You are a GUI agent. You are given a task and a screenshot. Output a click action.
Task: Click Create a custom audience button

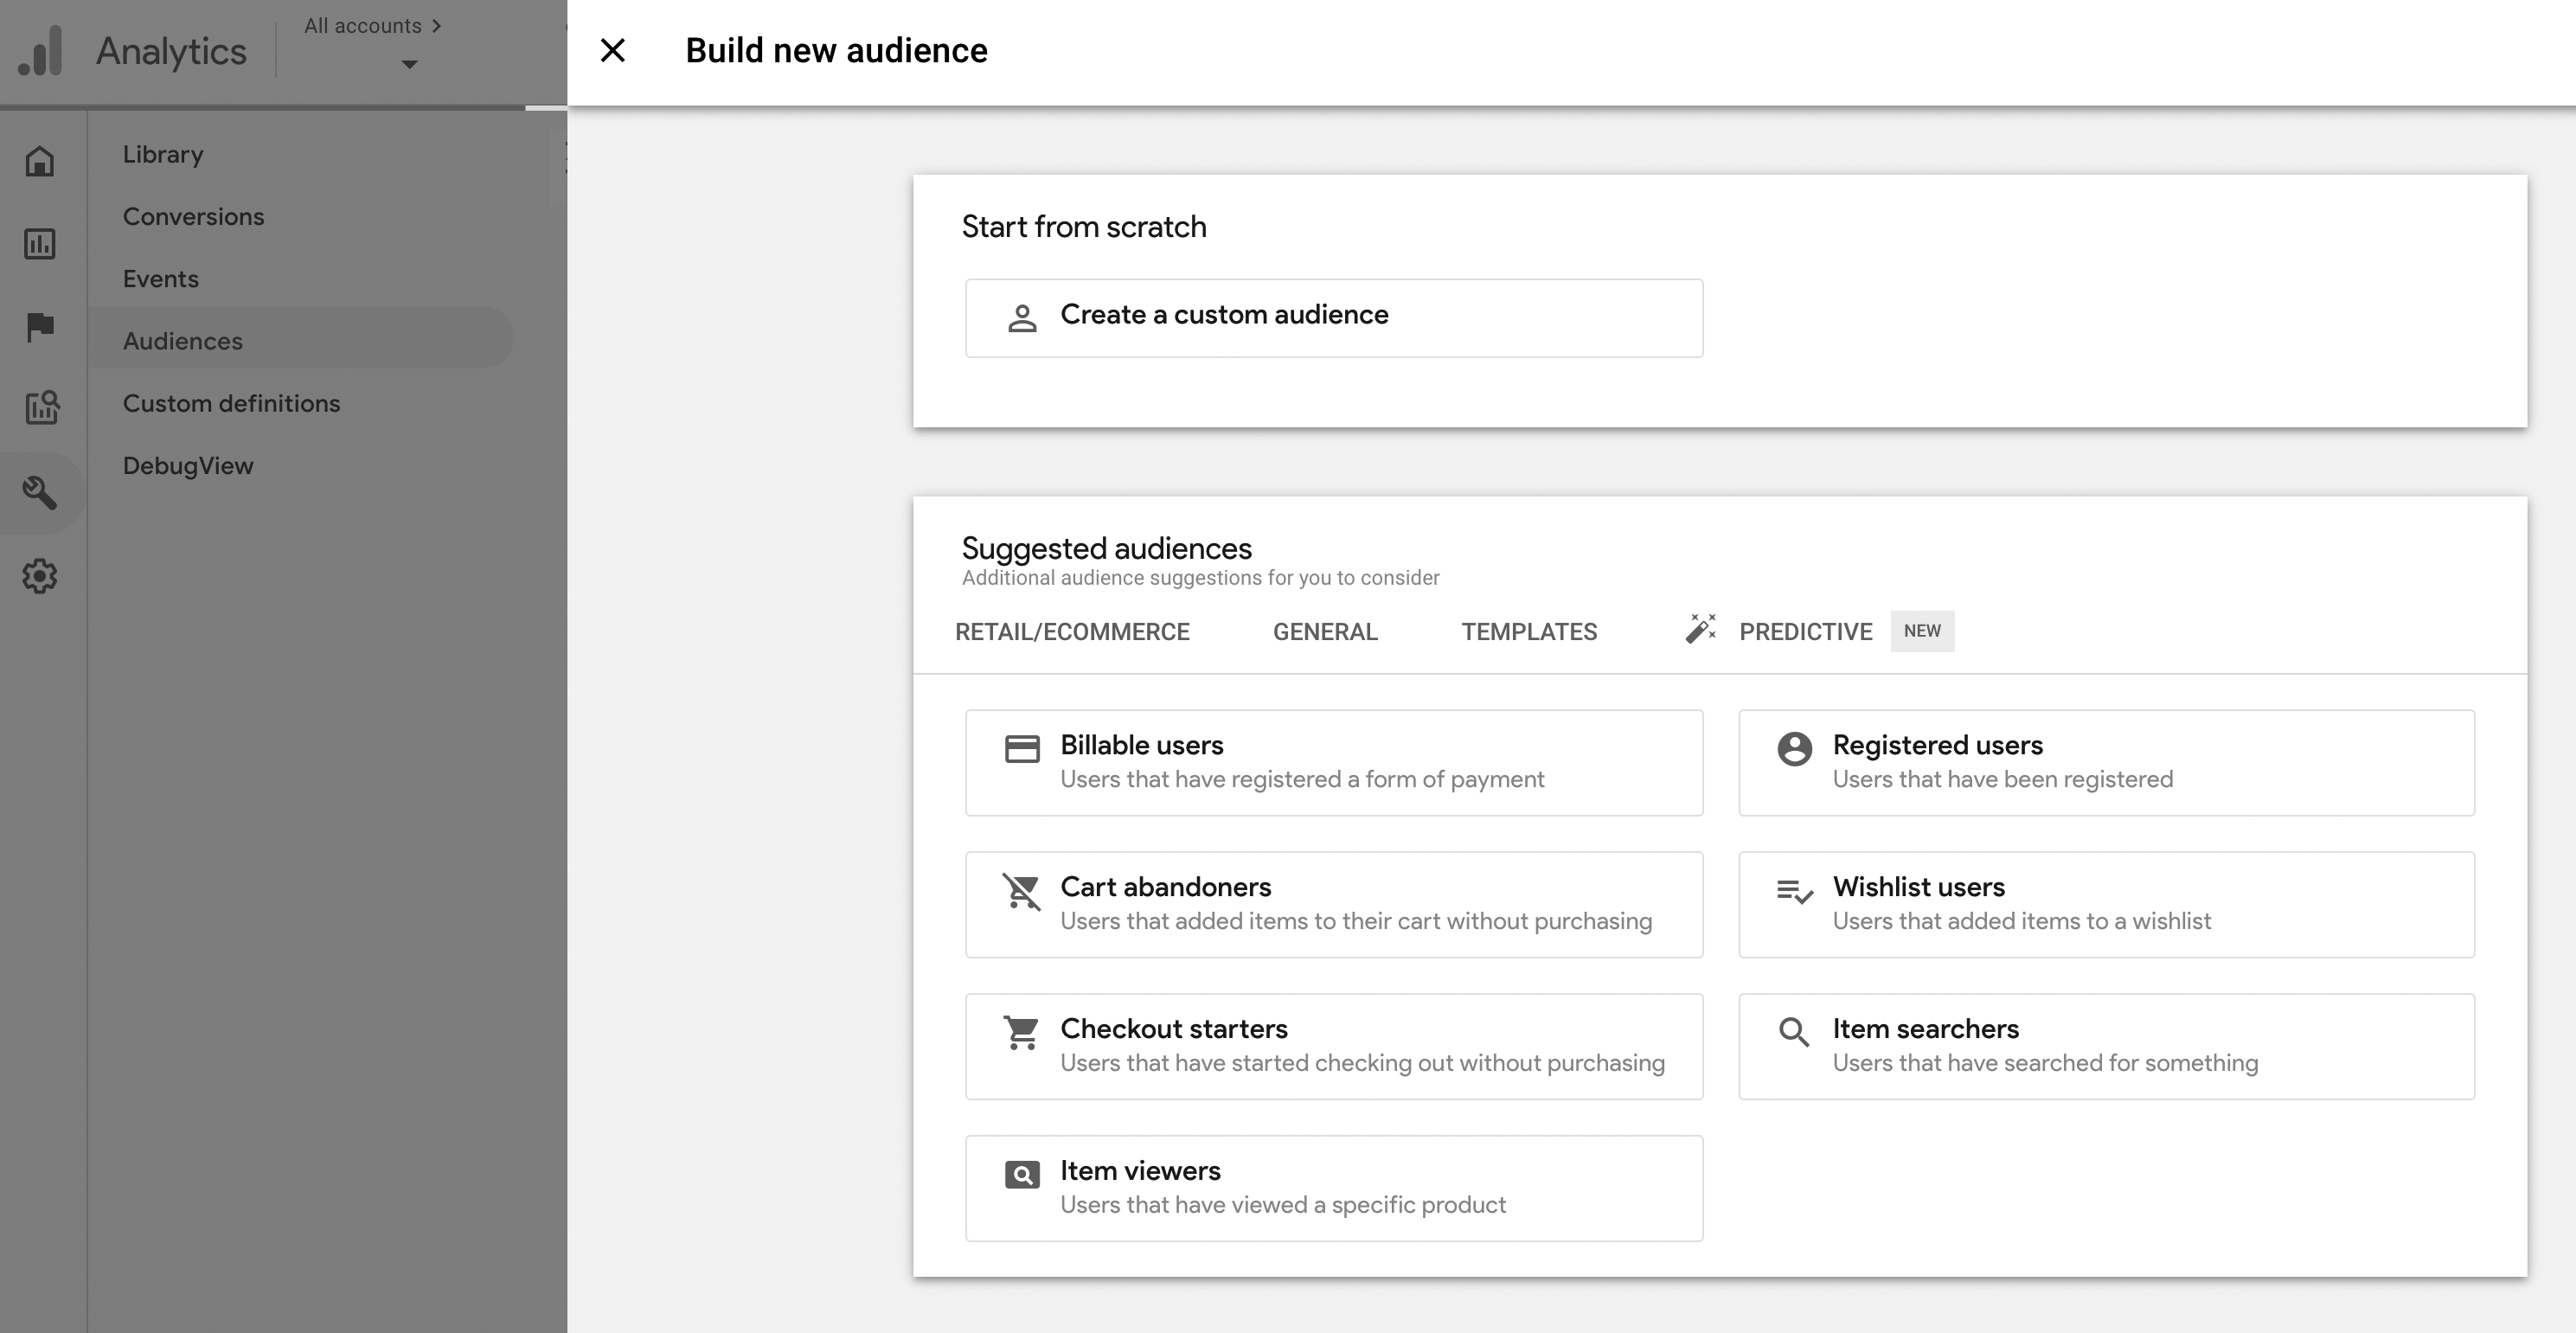(x=1333, y=318)
